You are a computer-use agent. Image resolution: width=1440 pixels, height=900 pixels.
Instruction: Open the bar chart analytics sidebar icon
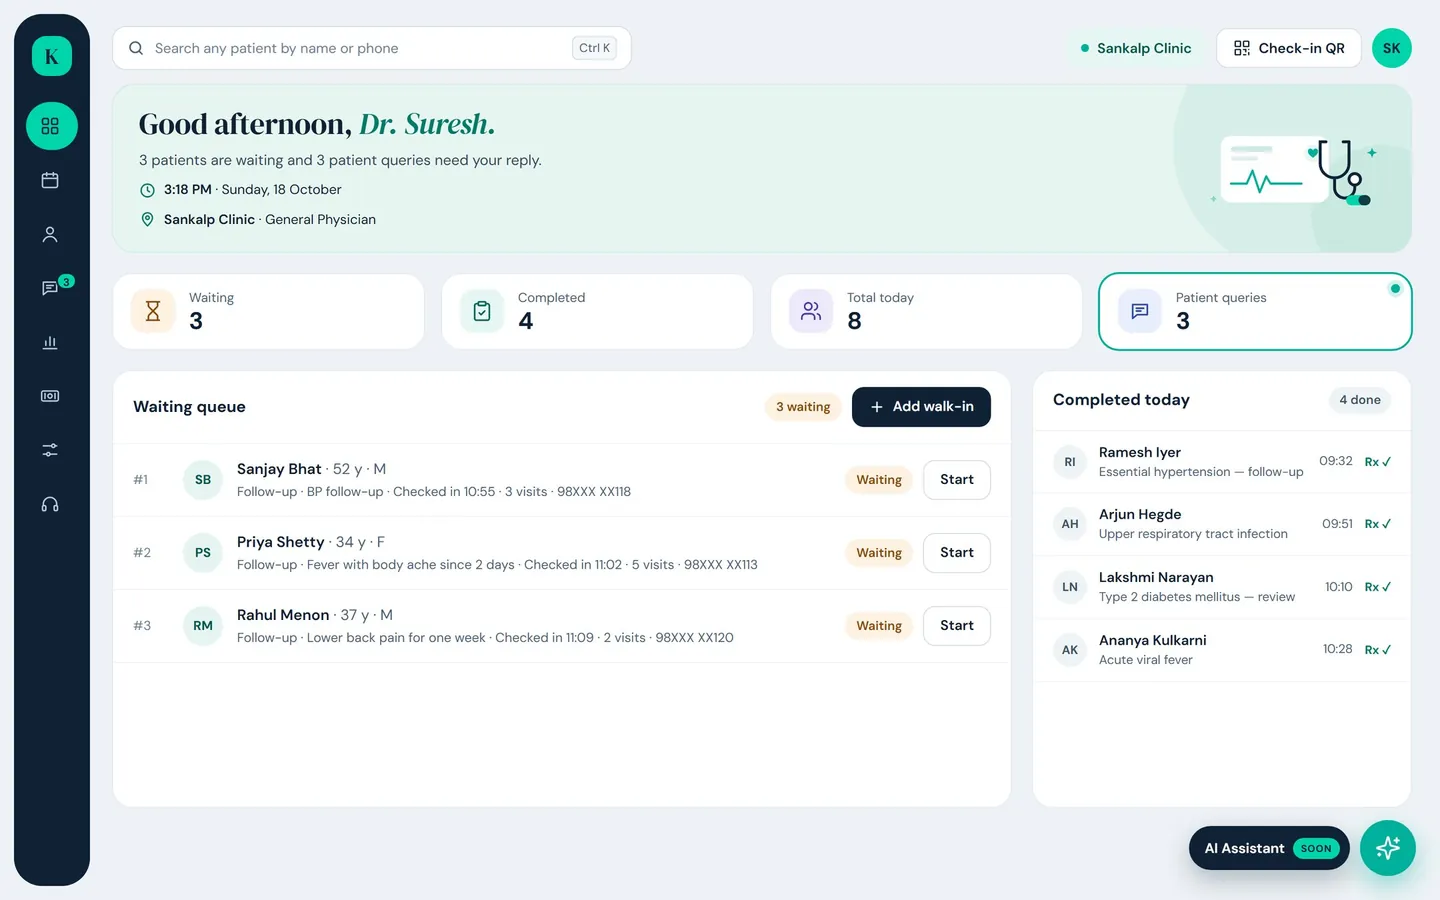[50, 342]
